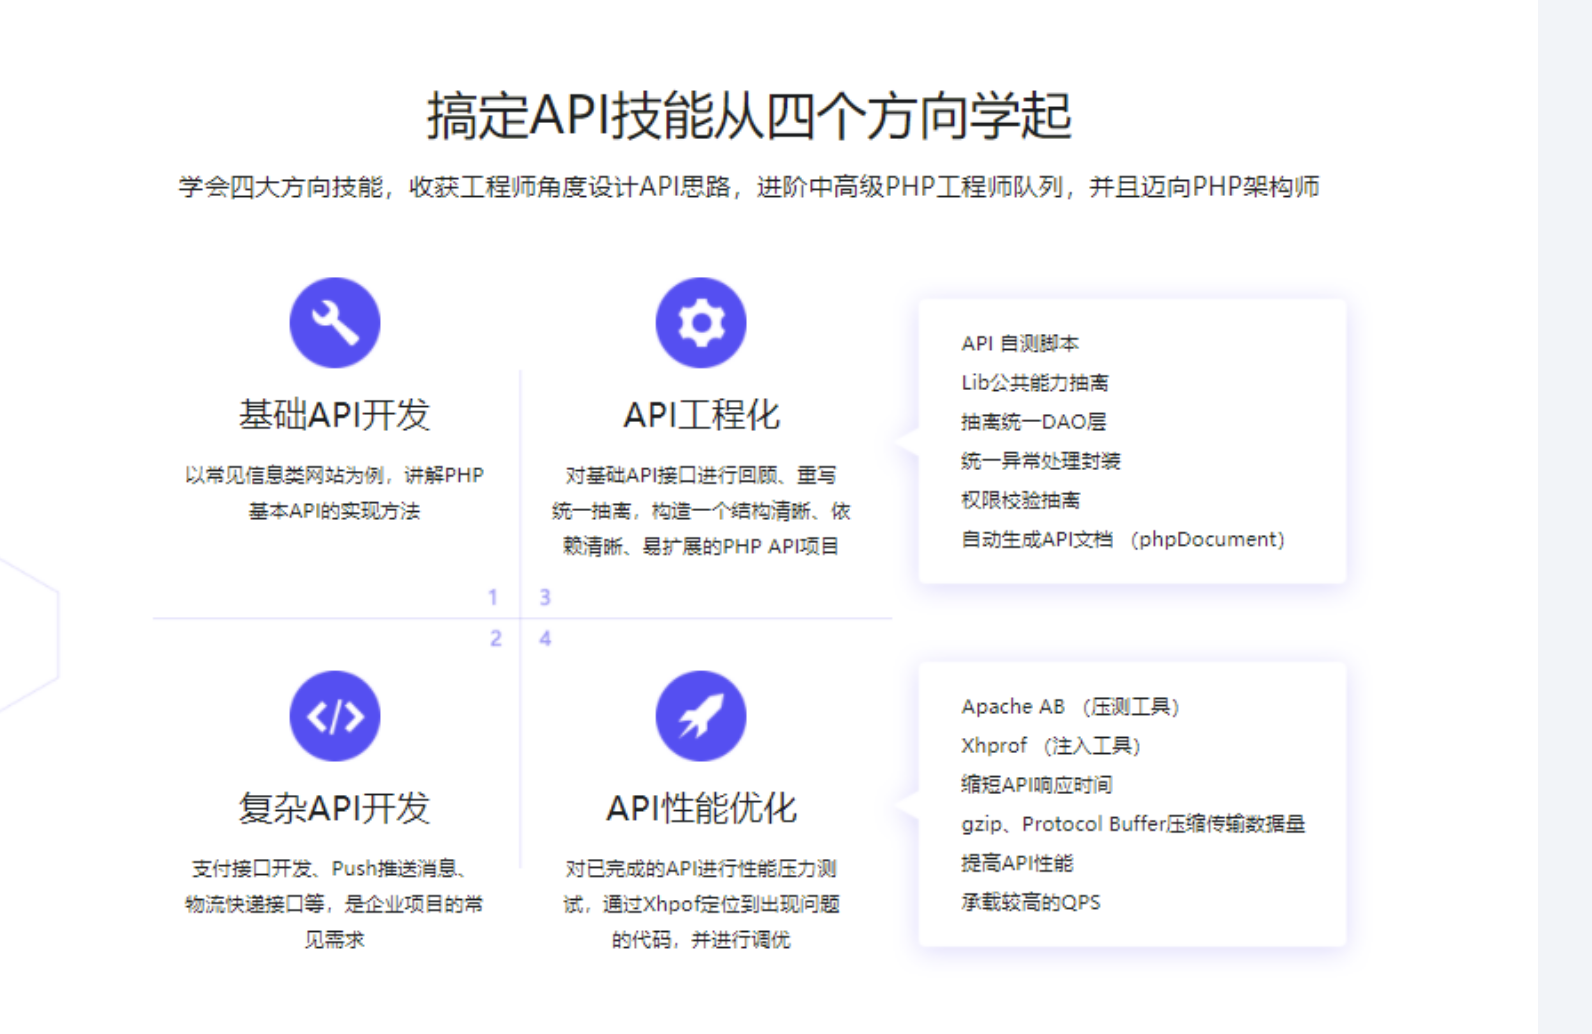Image resolution: width=1592 pixels, height=1034 pixels.
Task: Click list item 缩短API响应时间
Action: tap(1037, 785)
